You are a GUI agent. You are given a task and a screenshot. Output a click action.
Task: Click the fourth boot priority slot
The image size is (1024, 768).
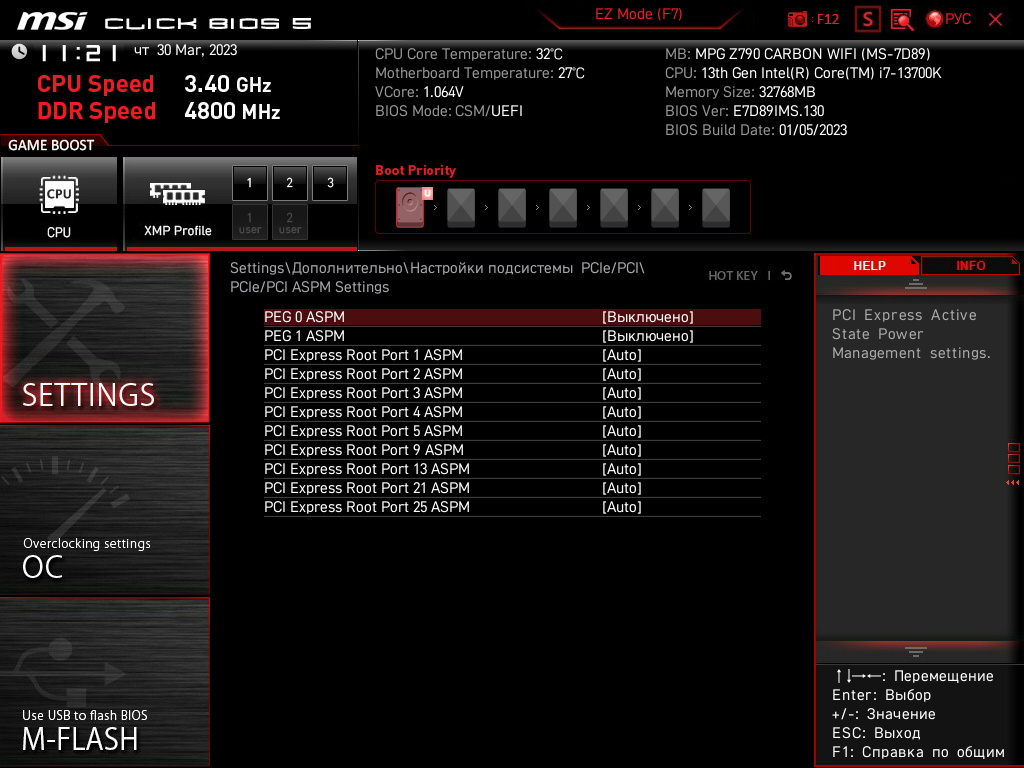pyautogui.click(x=563, y=207)
